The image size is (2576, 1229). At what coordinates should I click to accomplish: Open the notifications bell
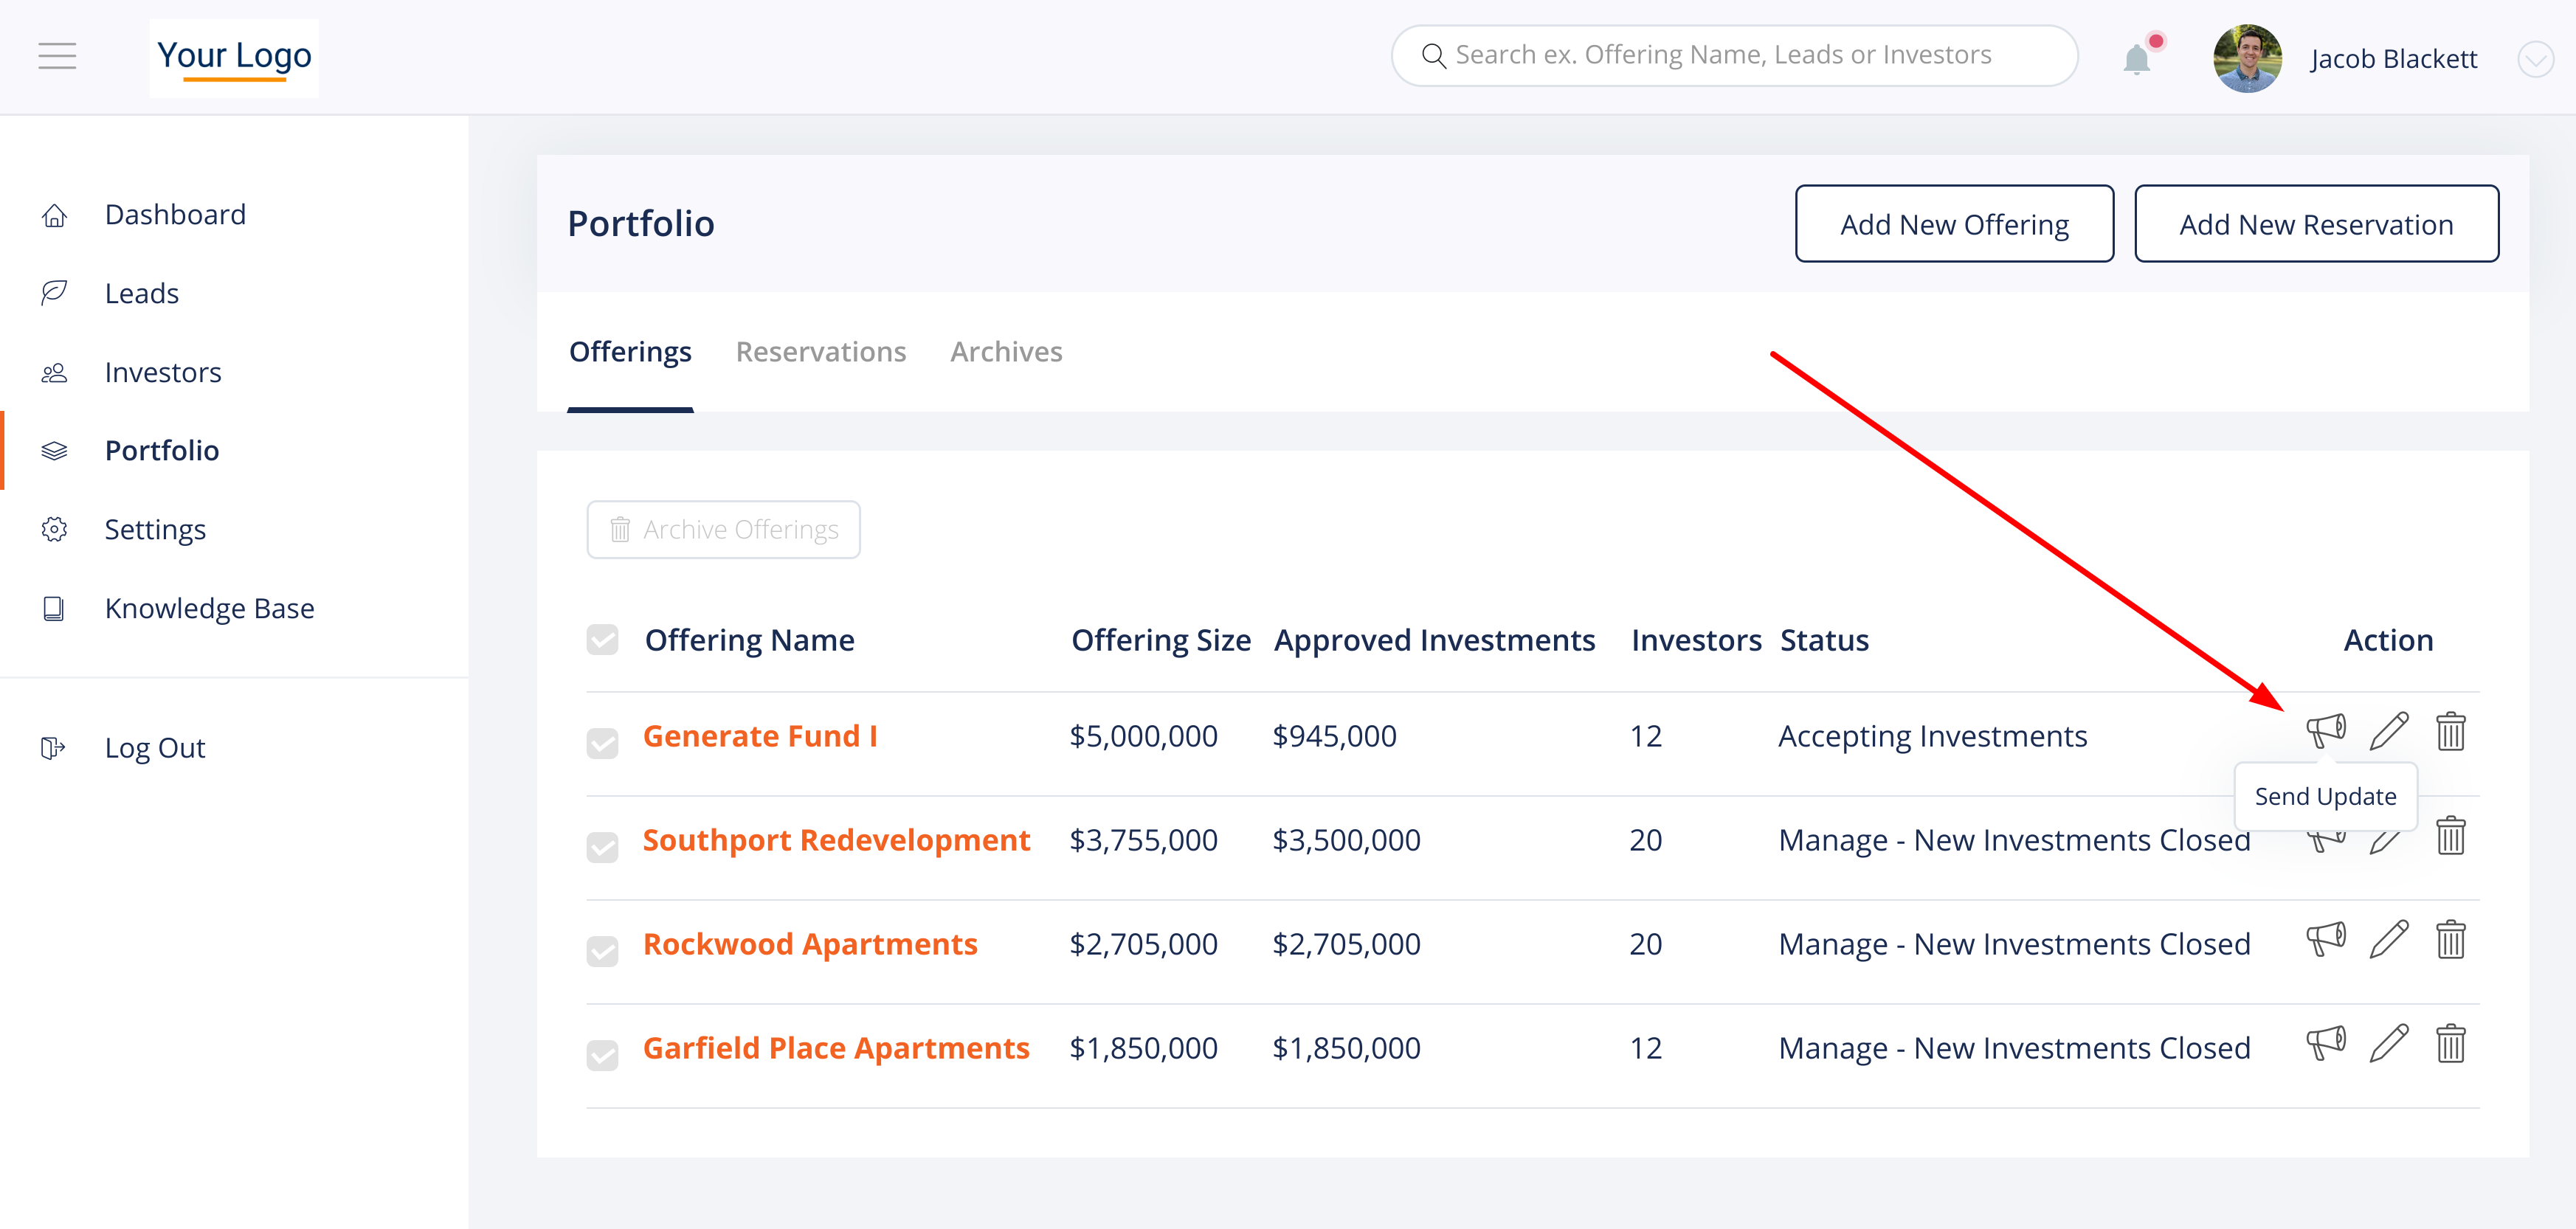pyautogui.click(x=2136, y=59)
